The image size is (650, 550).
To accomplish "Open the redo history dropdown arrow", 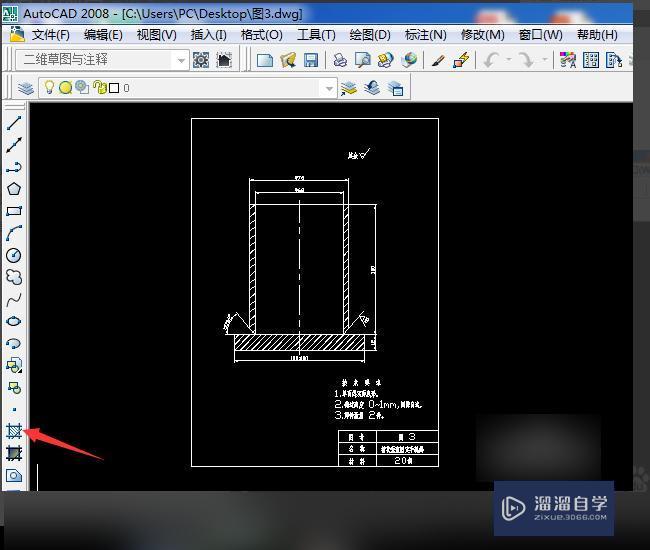I will [545, 61].
